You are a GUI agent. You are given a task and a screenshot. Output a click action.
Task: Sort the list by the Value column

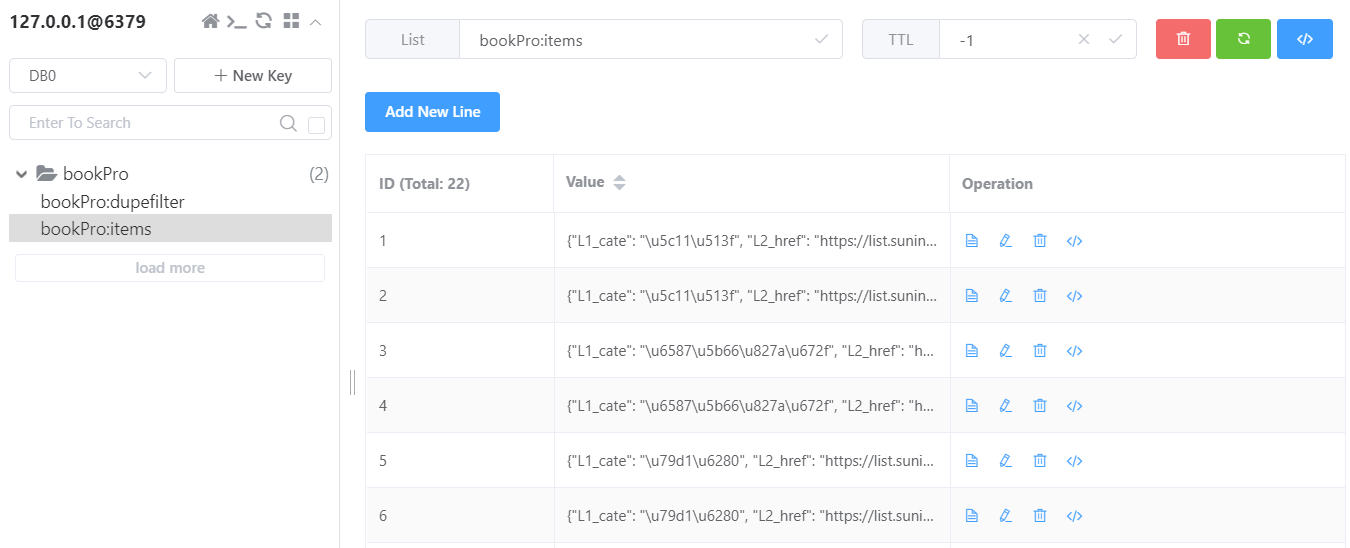[619, 183]
